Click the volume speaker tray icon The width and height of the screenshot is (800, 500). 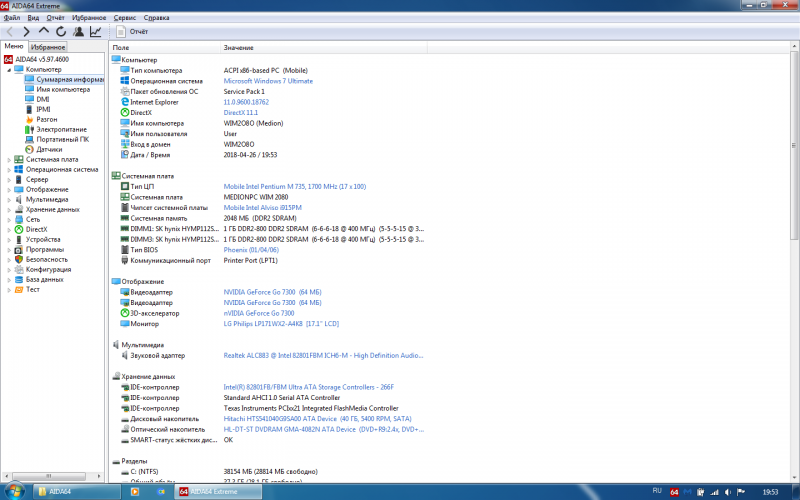pos(728,492)
